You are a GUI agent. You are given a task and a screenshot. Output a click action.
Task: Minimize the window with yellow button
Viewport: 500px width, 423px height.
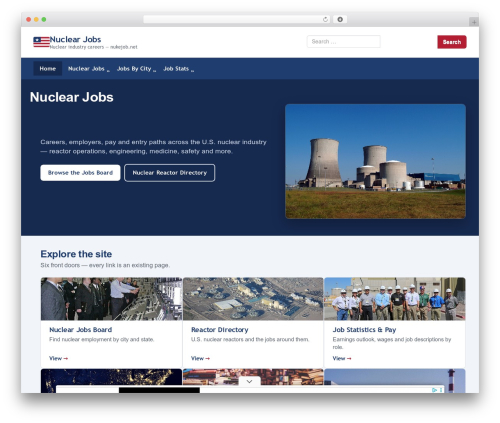pos(36,20)
